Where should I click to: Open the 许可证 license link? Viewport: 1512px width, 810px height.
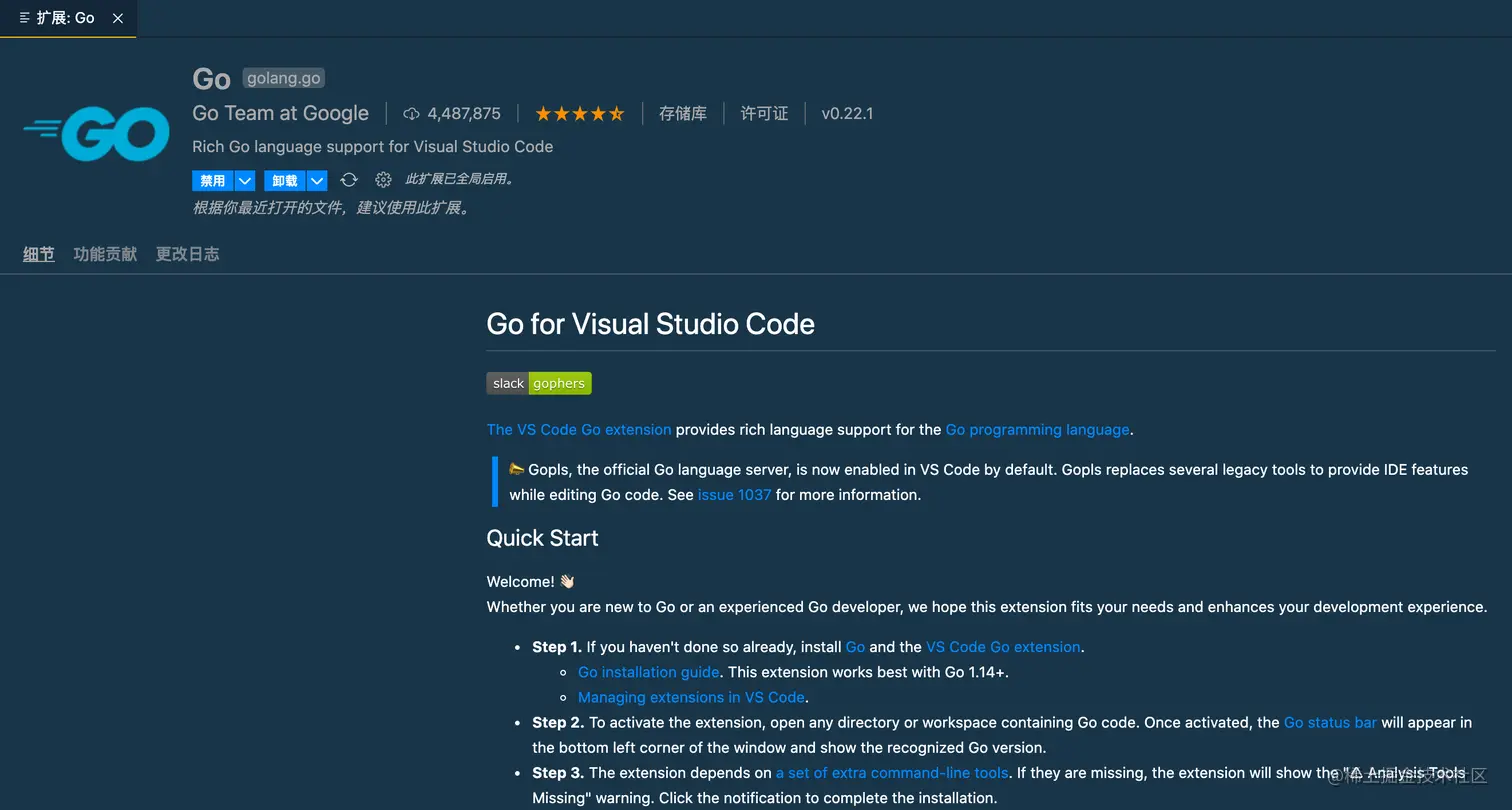coord(765,114)
